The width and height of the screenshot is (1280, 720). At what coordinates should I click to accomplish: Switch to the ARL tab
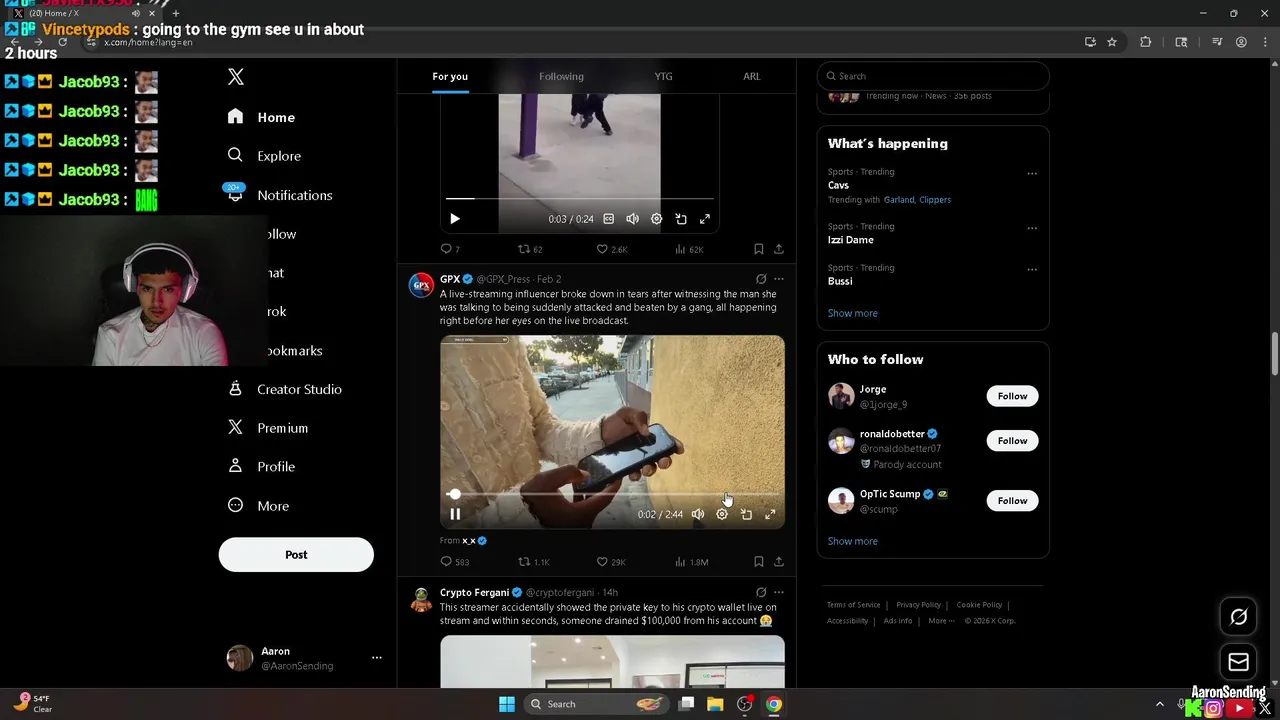[x=752, y=76]
